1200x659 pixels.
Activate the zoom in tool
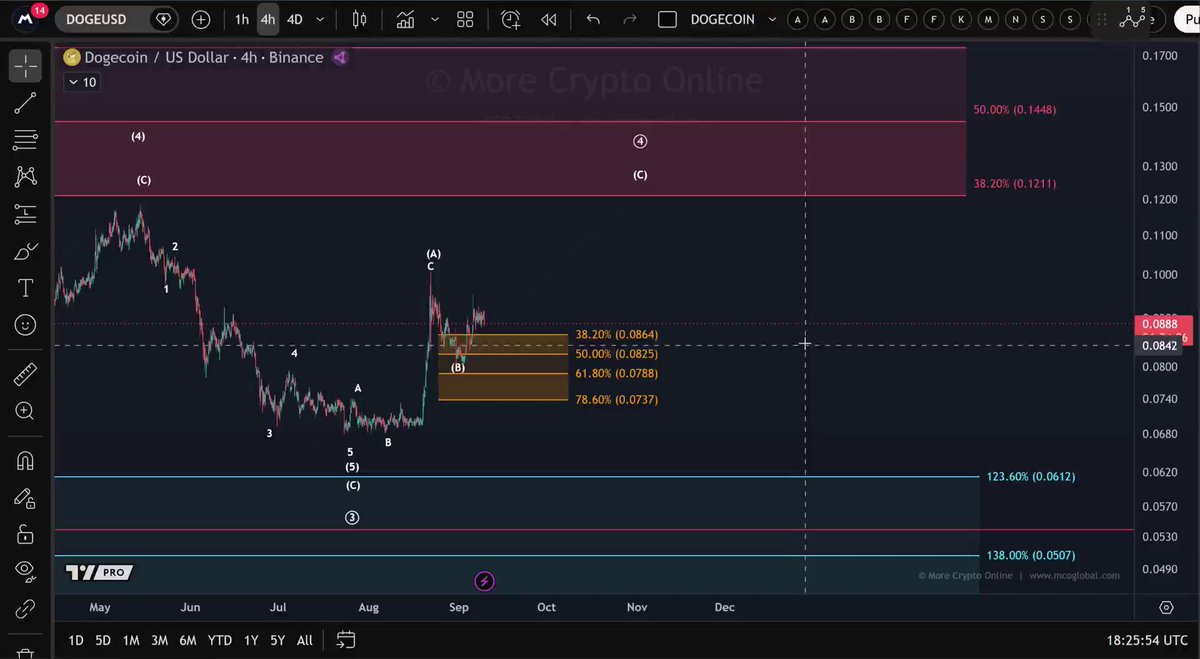click(25, 411)
